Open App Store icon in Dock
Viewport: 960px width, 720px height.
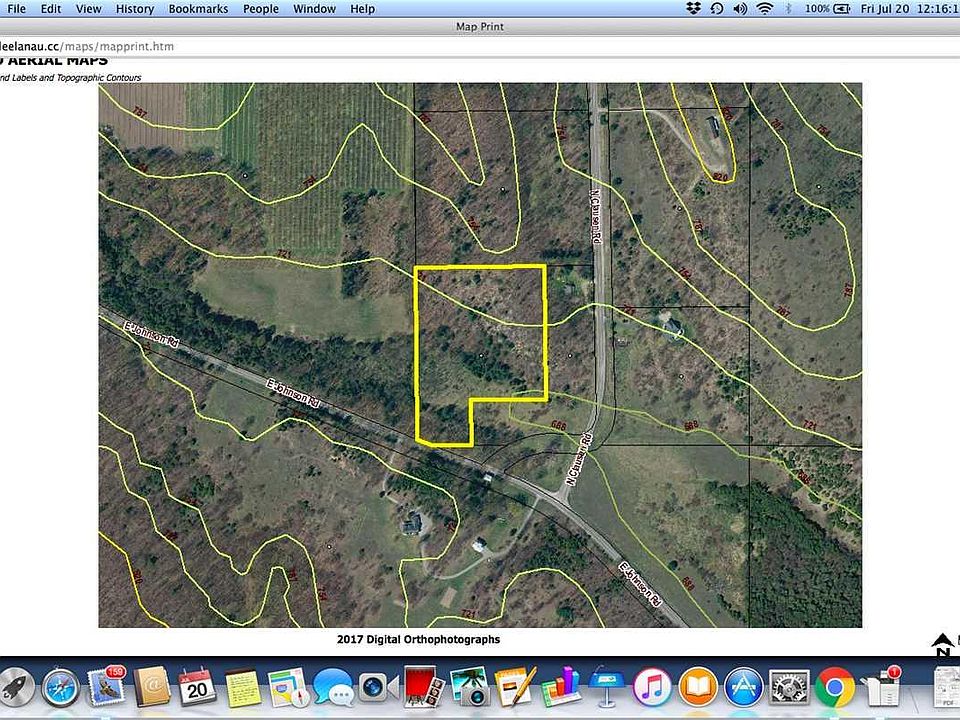[743, 688]
